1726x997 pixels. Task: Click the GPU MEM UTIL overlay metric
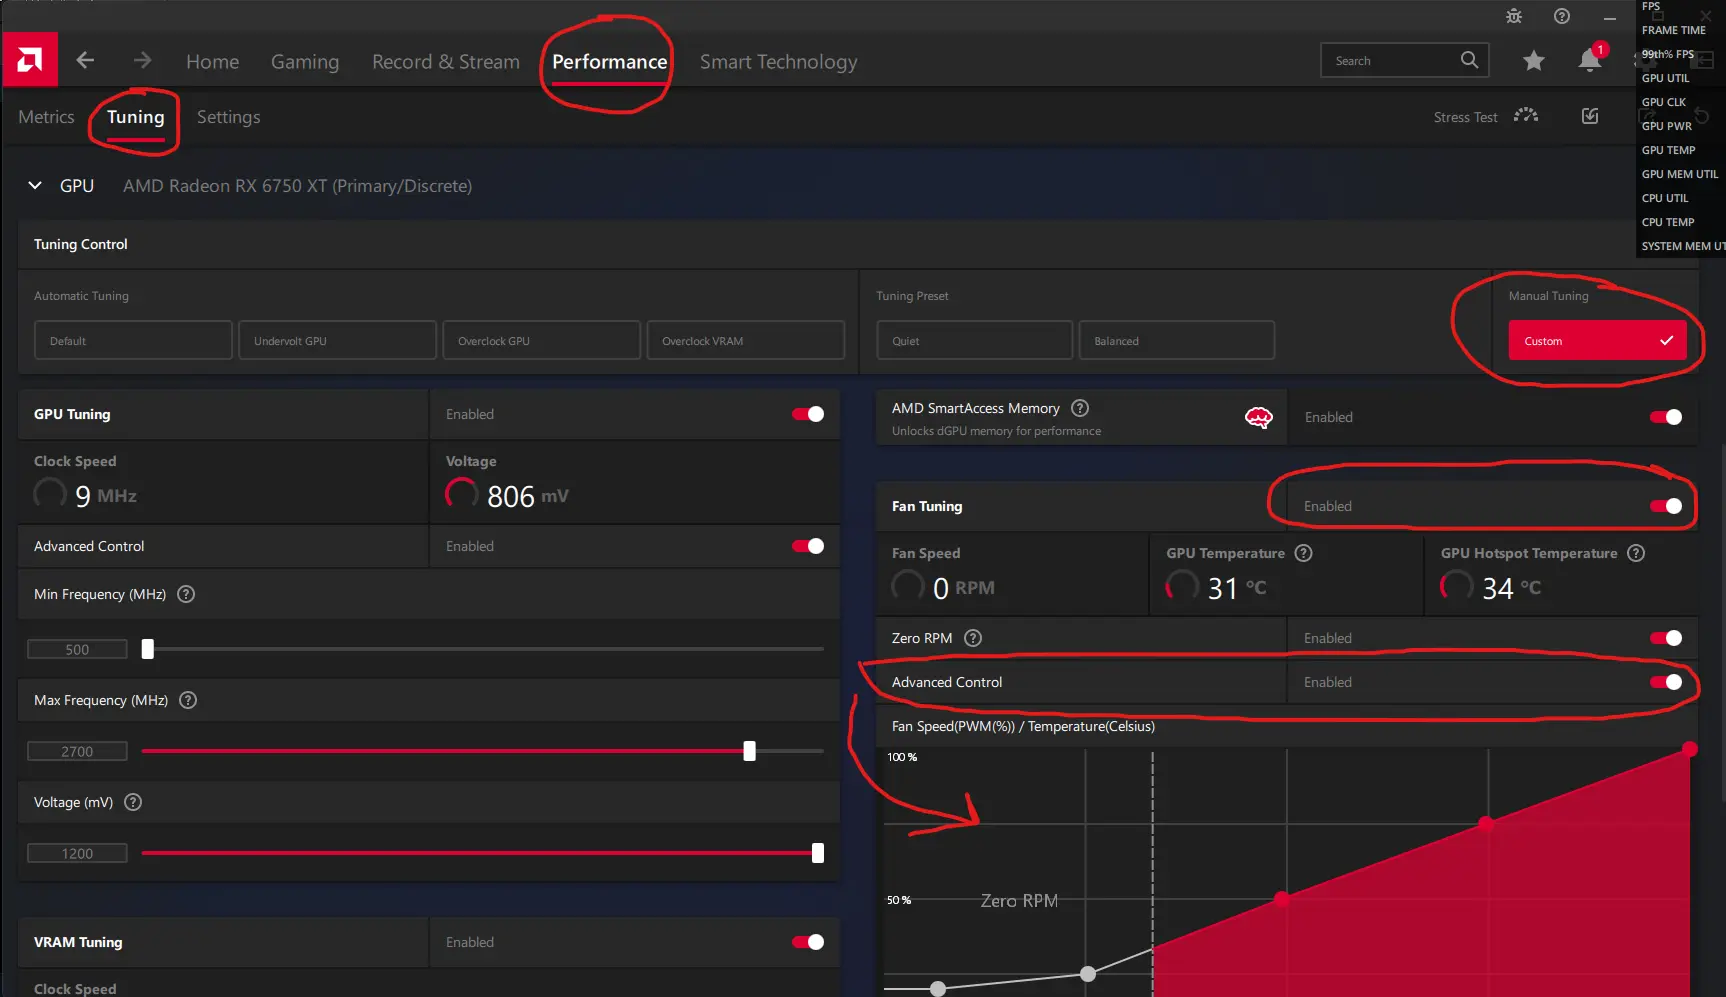point(1680,174)
